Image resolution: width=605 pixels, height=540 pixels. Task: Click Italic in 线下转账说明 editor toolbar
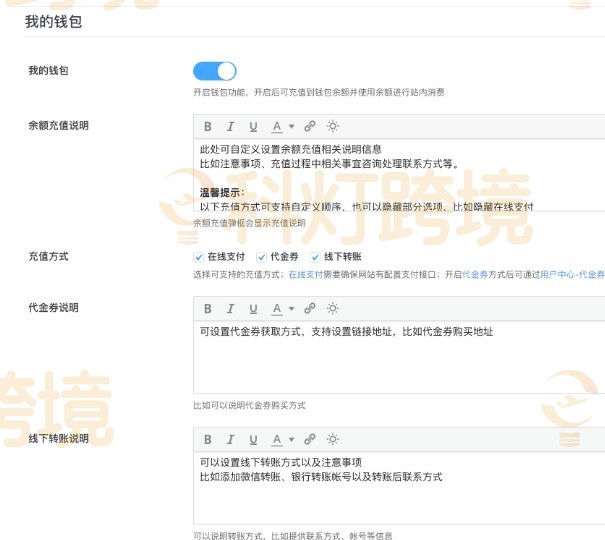coord(230,439)
